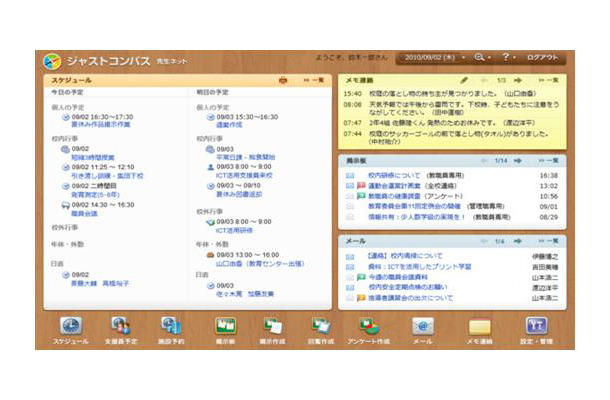Open 教職員の健康調査 survey bulletin link
Image resolution: width=610 pixels, height=400 pixels.
coord(394,196)
